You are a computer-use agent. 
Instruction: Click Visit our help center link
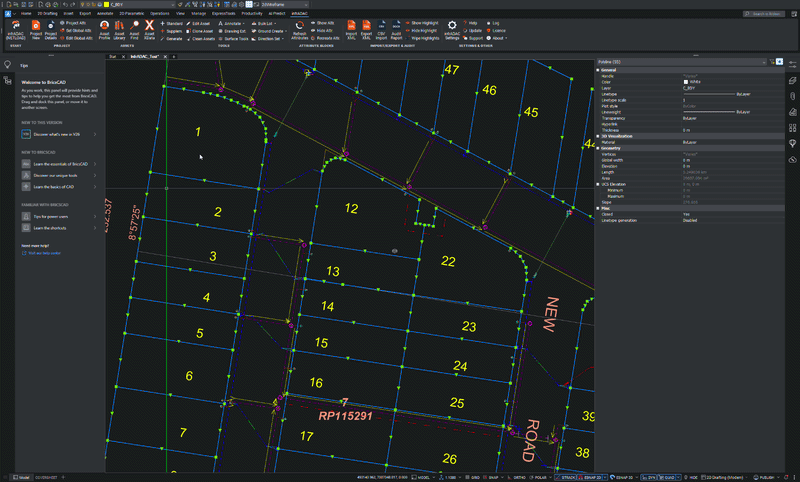(x=44, y=253)
